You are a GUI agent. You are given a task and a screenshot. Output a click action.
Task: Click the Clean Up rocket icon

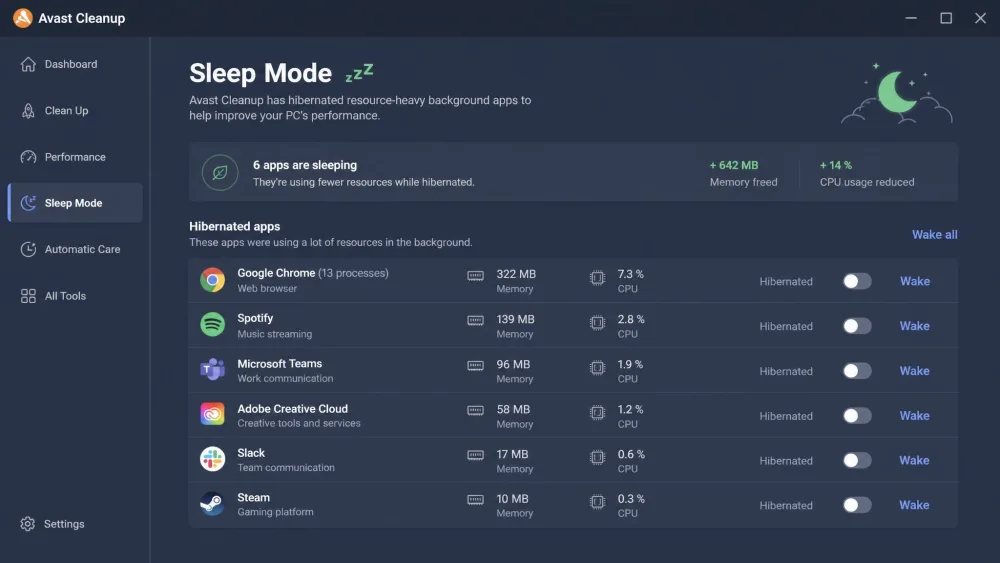pos(28,111)
